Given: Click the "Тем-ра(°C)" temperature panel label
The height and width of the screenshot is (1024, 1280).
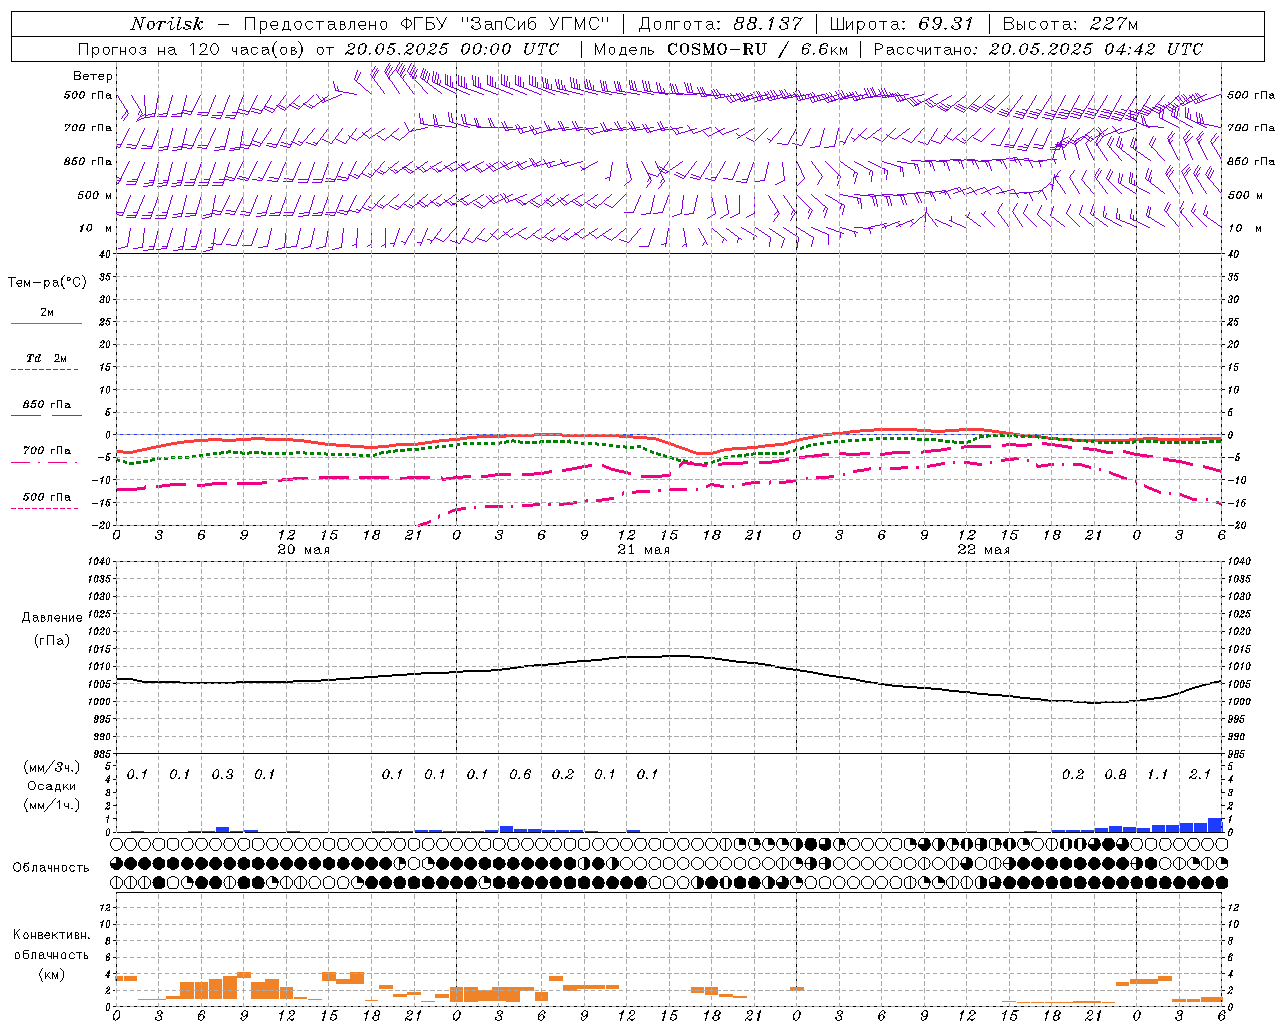Looking at the screenshot, I should click(47, 283).
